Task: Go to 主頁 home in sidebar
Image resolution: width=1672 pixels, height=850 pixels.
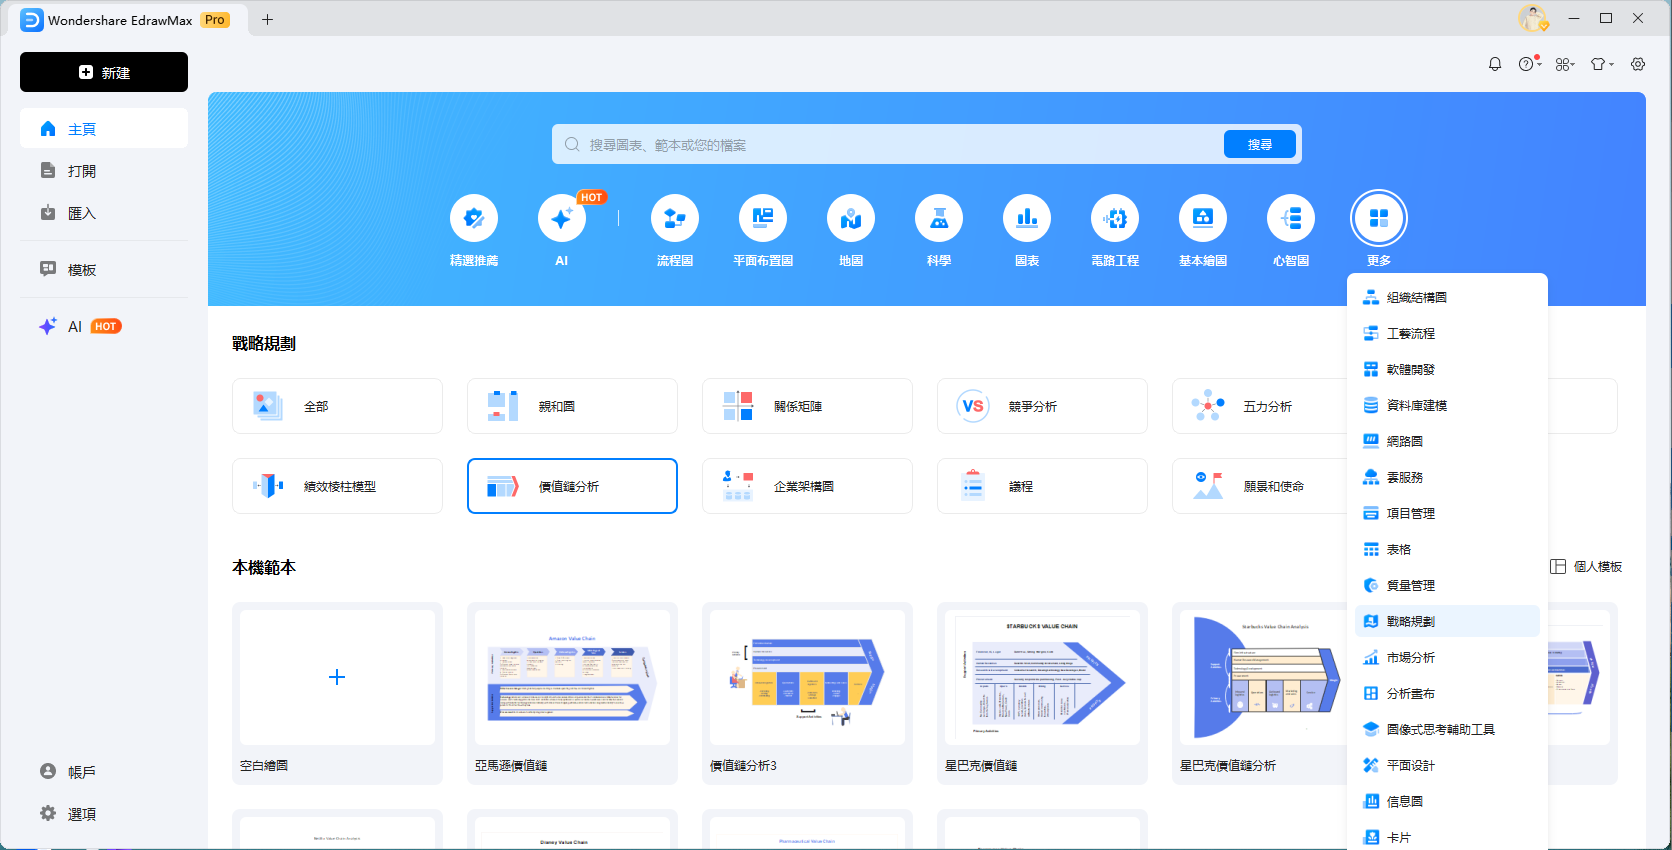Action: [x=104, y=129]
